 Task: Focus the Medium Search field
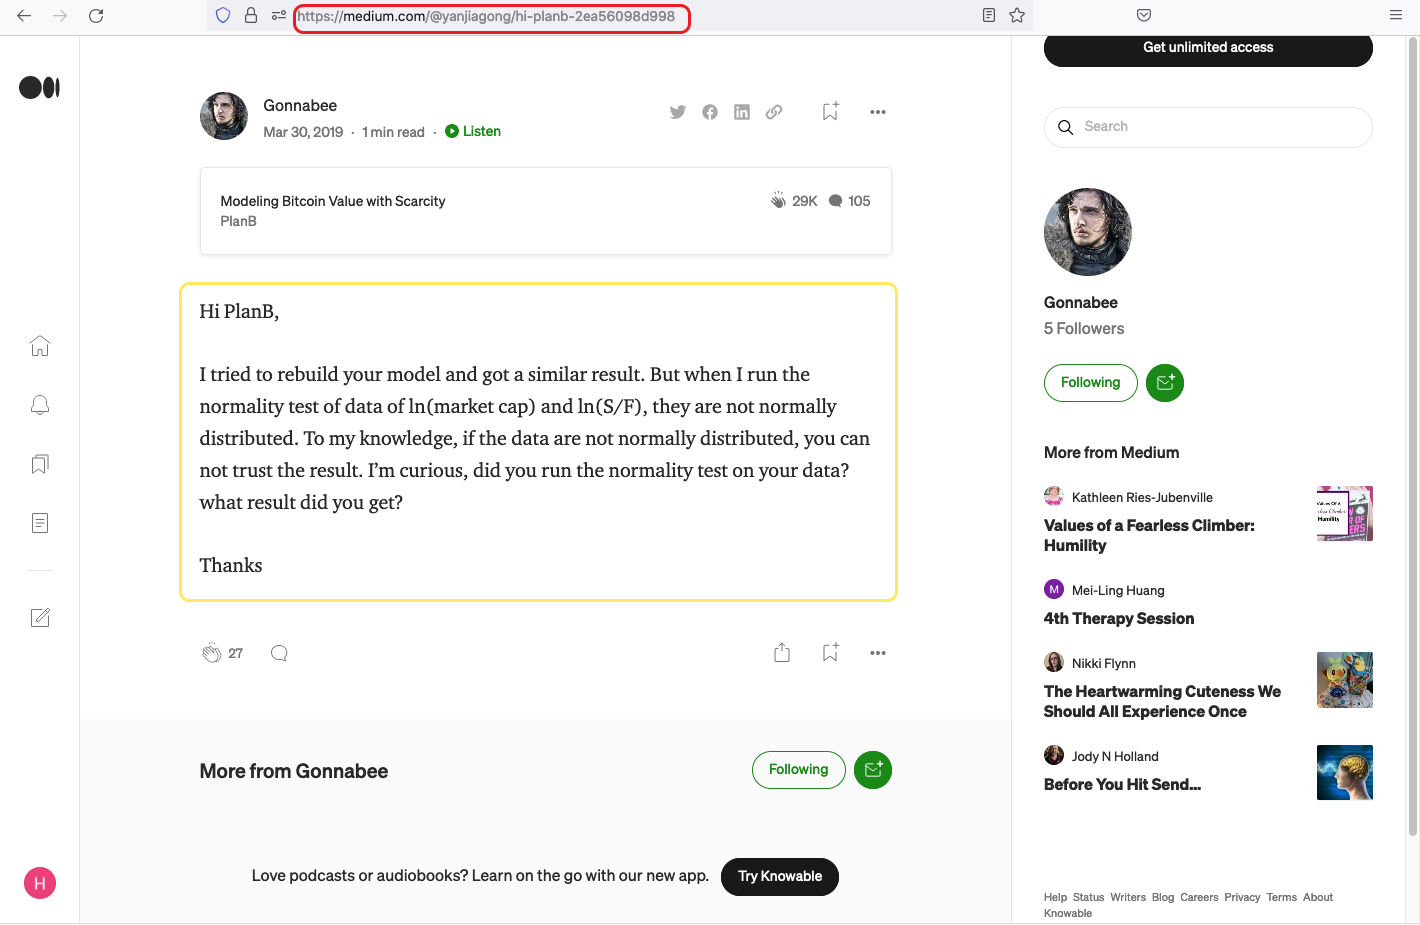[1208, 127]
